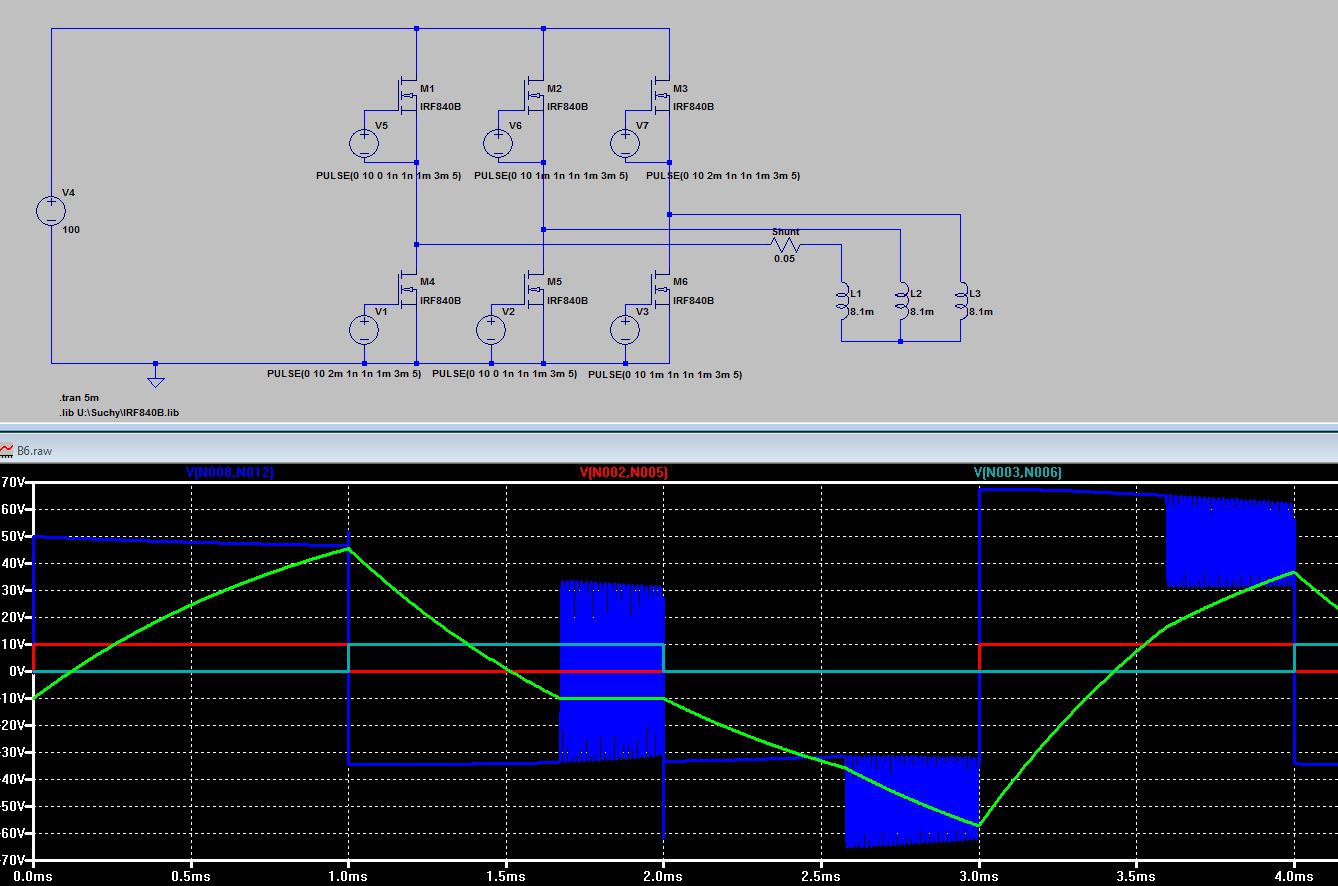The image size is (1338, 886).
Task: Select the M4 MOSFET symbol
Action: click(x=407, y=290)
